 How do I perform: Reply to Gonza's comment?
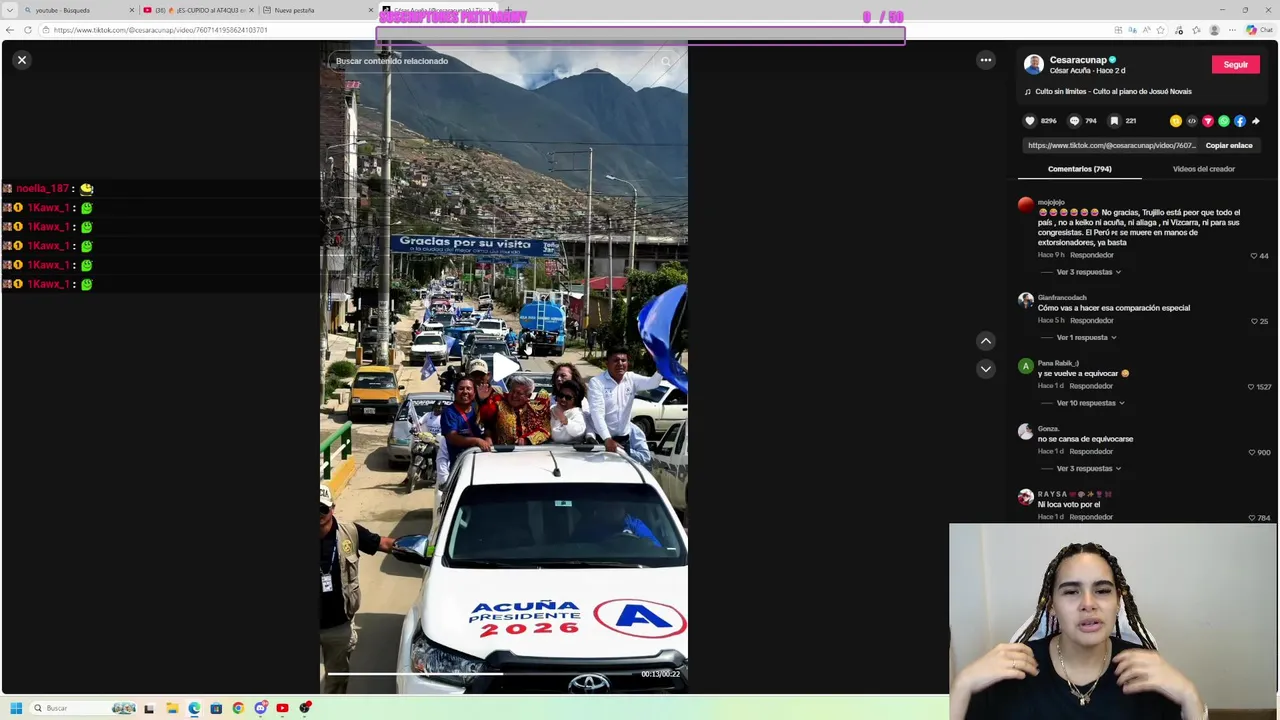pyautogui.click(x=1092, y=452)
